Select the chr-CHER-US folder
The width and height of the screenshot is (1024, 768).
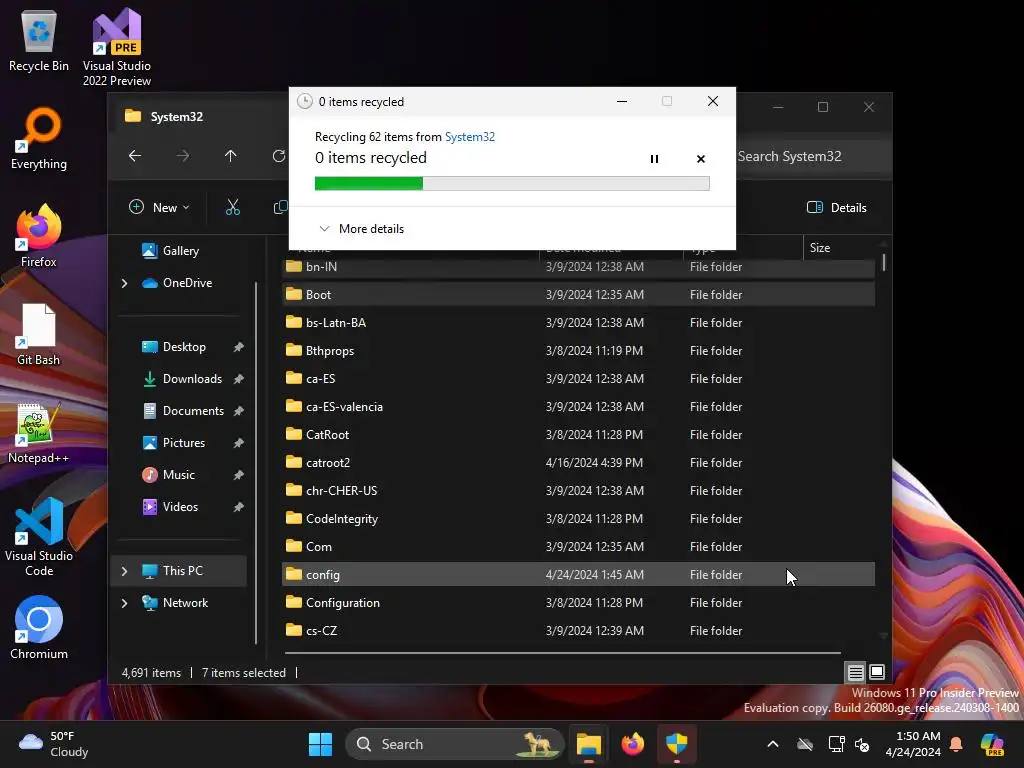(x=578, y=491)
